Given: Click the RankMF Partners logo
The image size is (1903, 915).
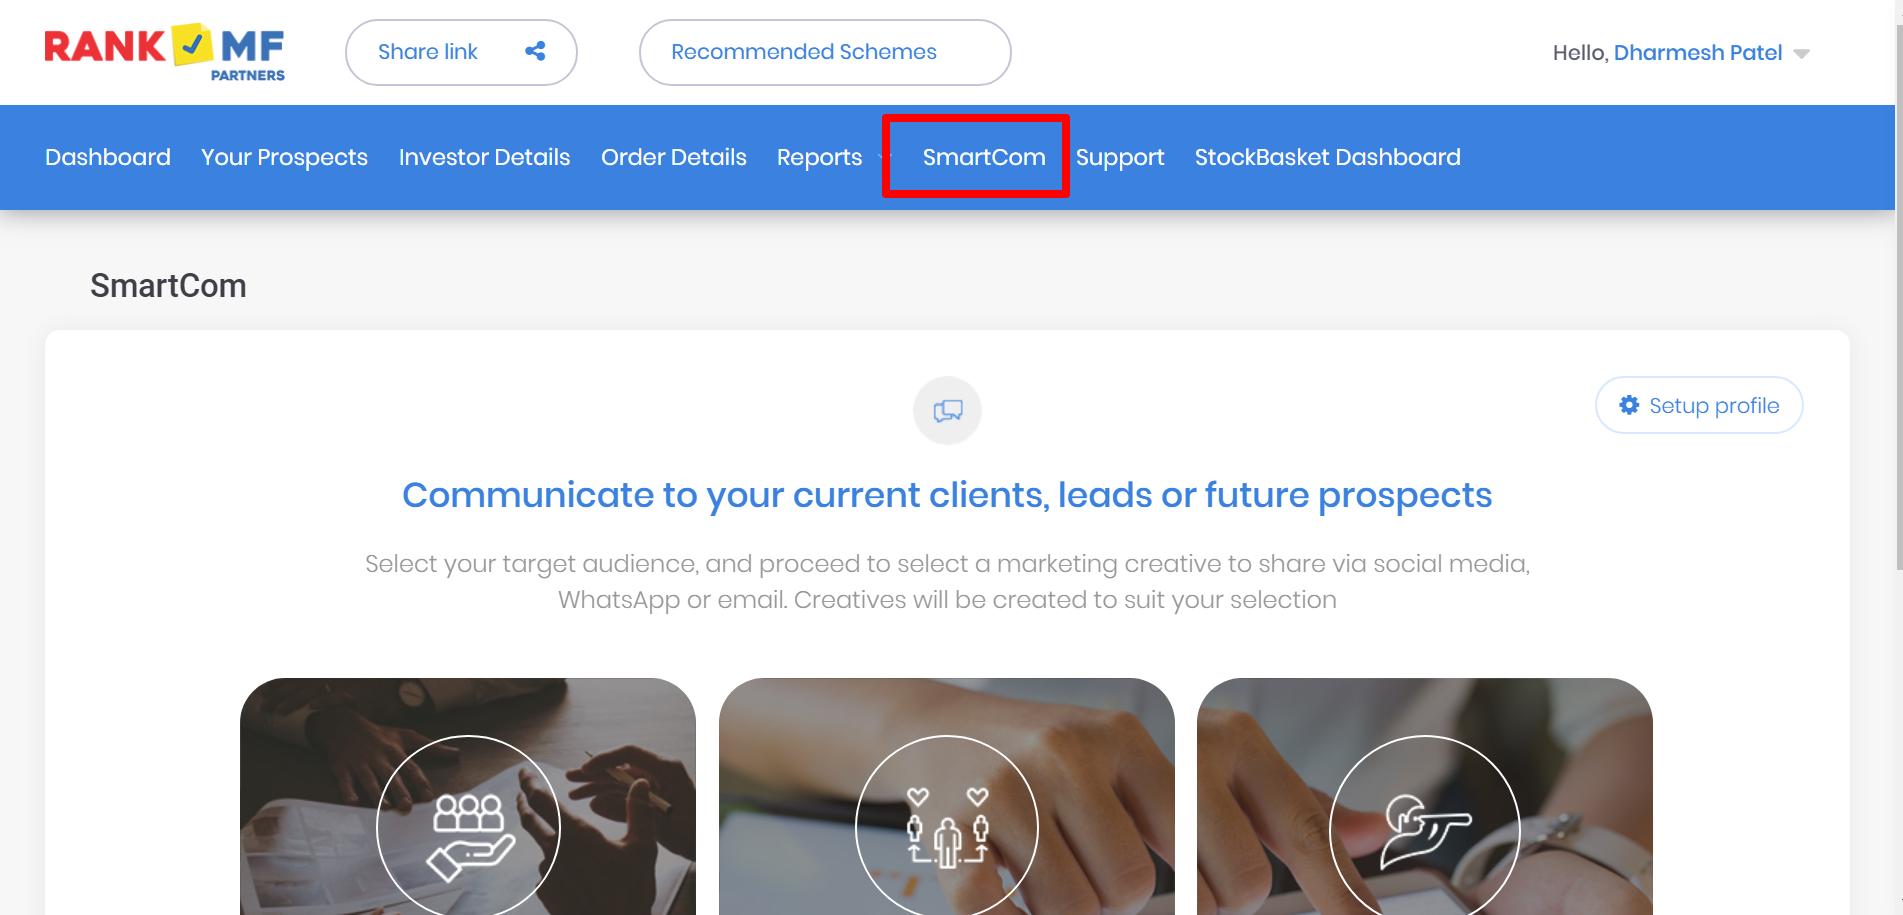Looking at the screenshot, I should coord(165,52).
